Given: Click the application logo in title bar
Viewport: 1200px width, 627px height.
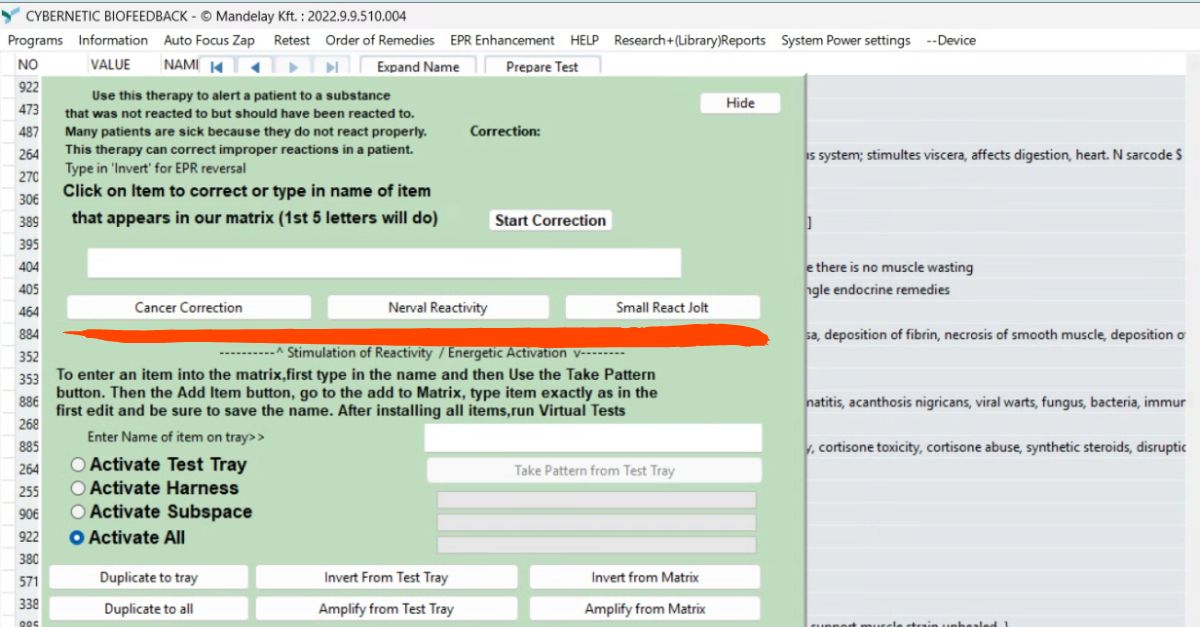Looking at the screenshot, I should point(11,16).
